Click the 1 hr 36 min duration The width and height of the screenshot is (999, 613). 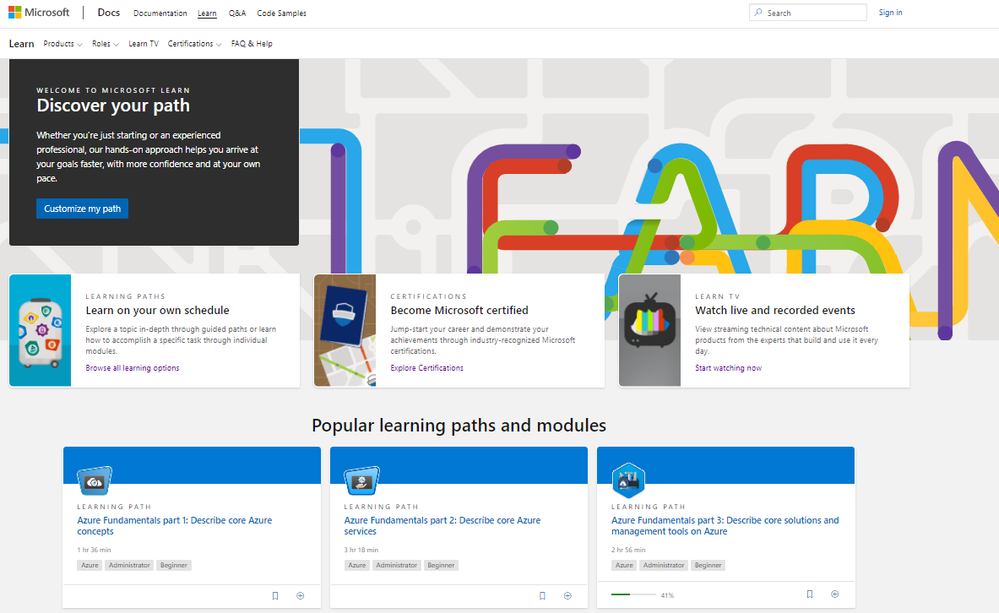94,550
